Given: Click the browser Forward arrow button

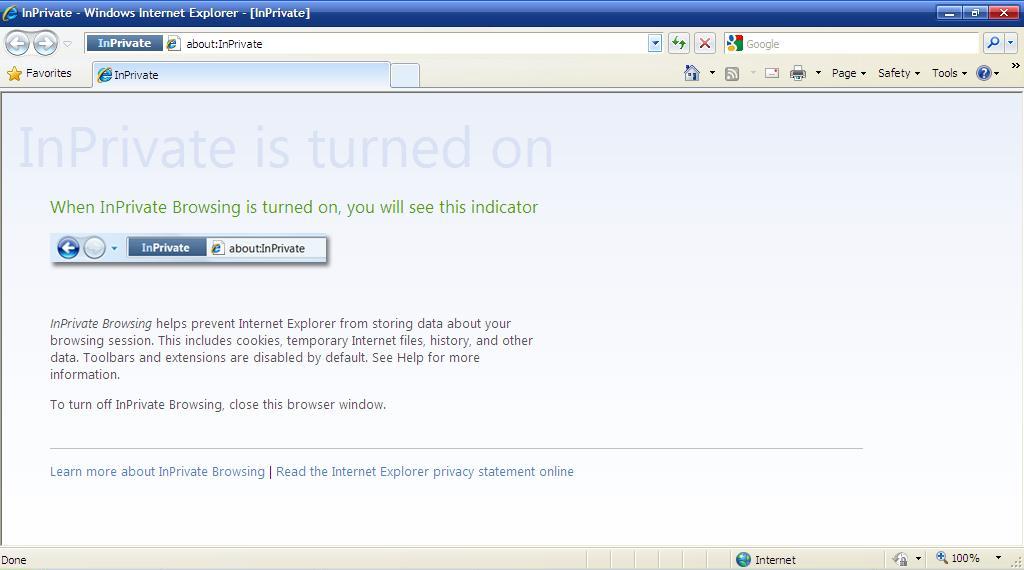Looking at the screenshot, I should click(45, 44).
